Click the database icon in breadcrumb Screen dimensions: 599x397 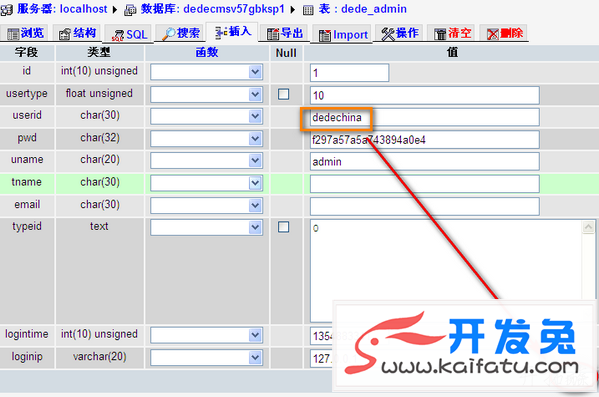tap(131, 10)
